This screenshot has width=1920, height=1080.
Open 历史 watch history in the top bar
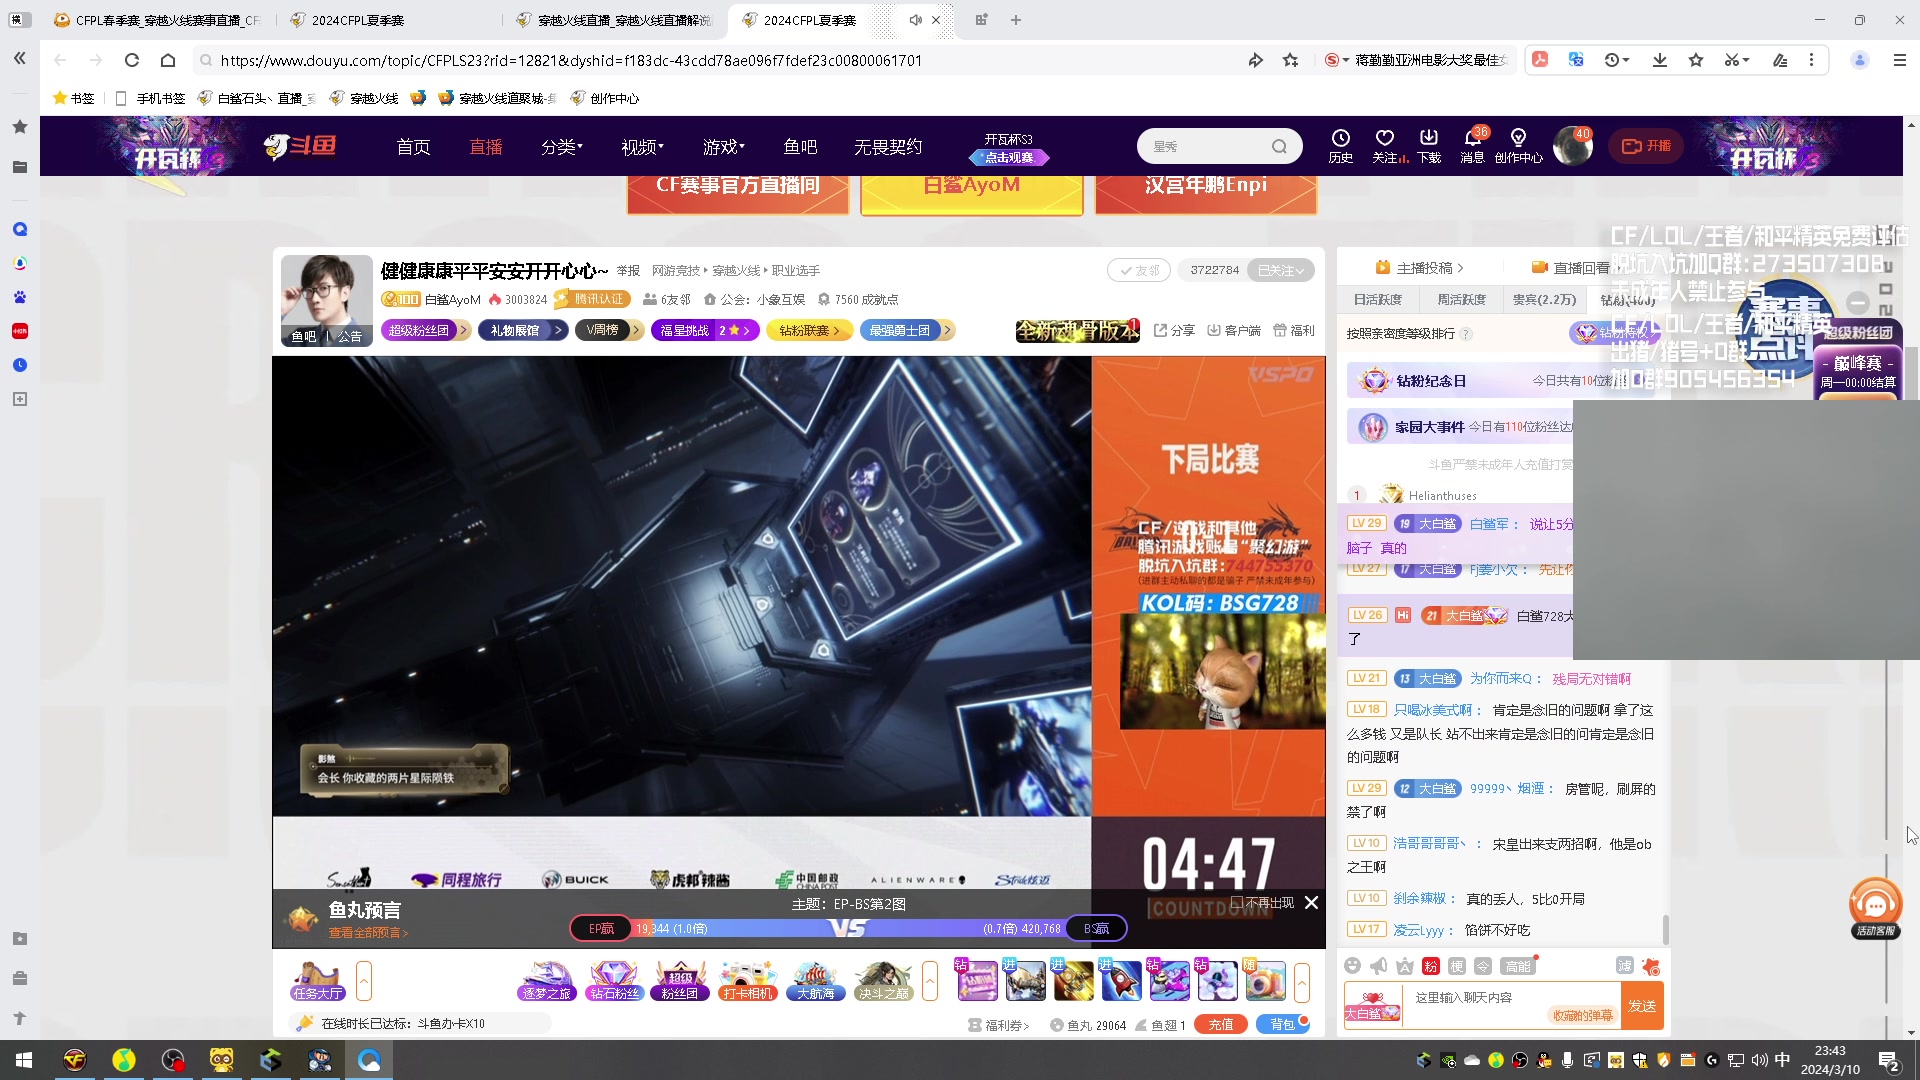coord(1340,145)
